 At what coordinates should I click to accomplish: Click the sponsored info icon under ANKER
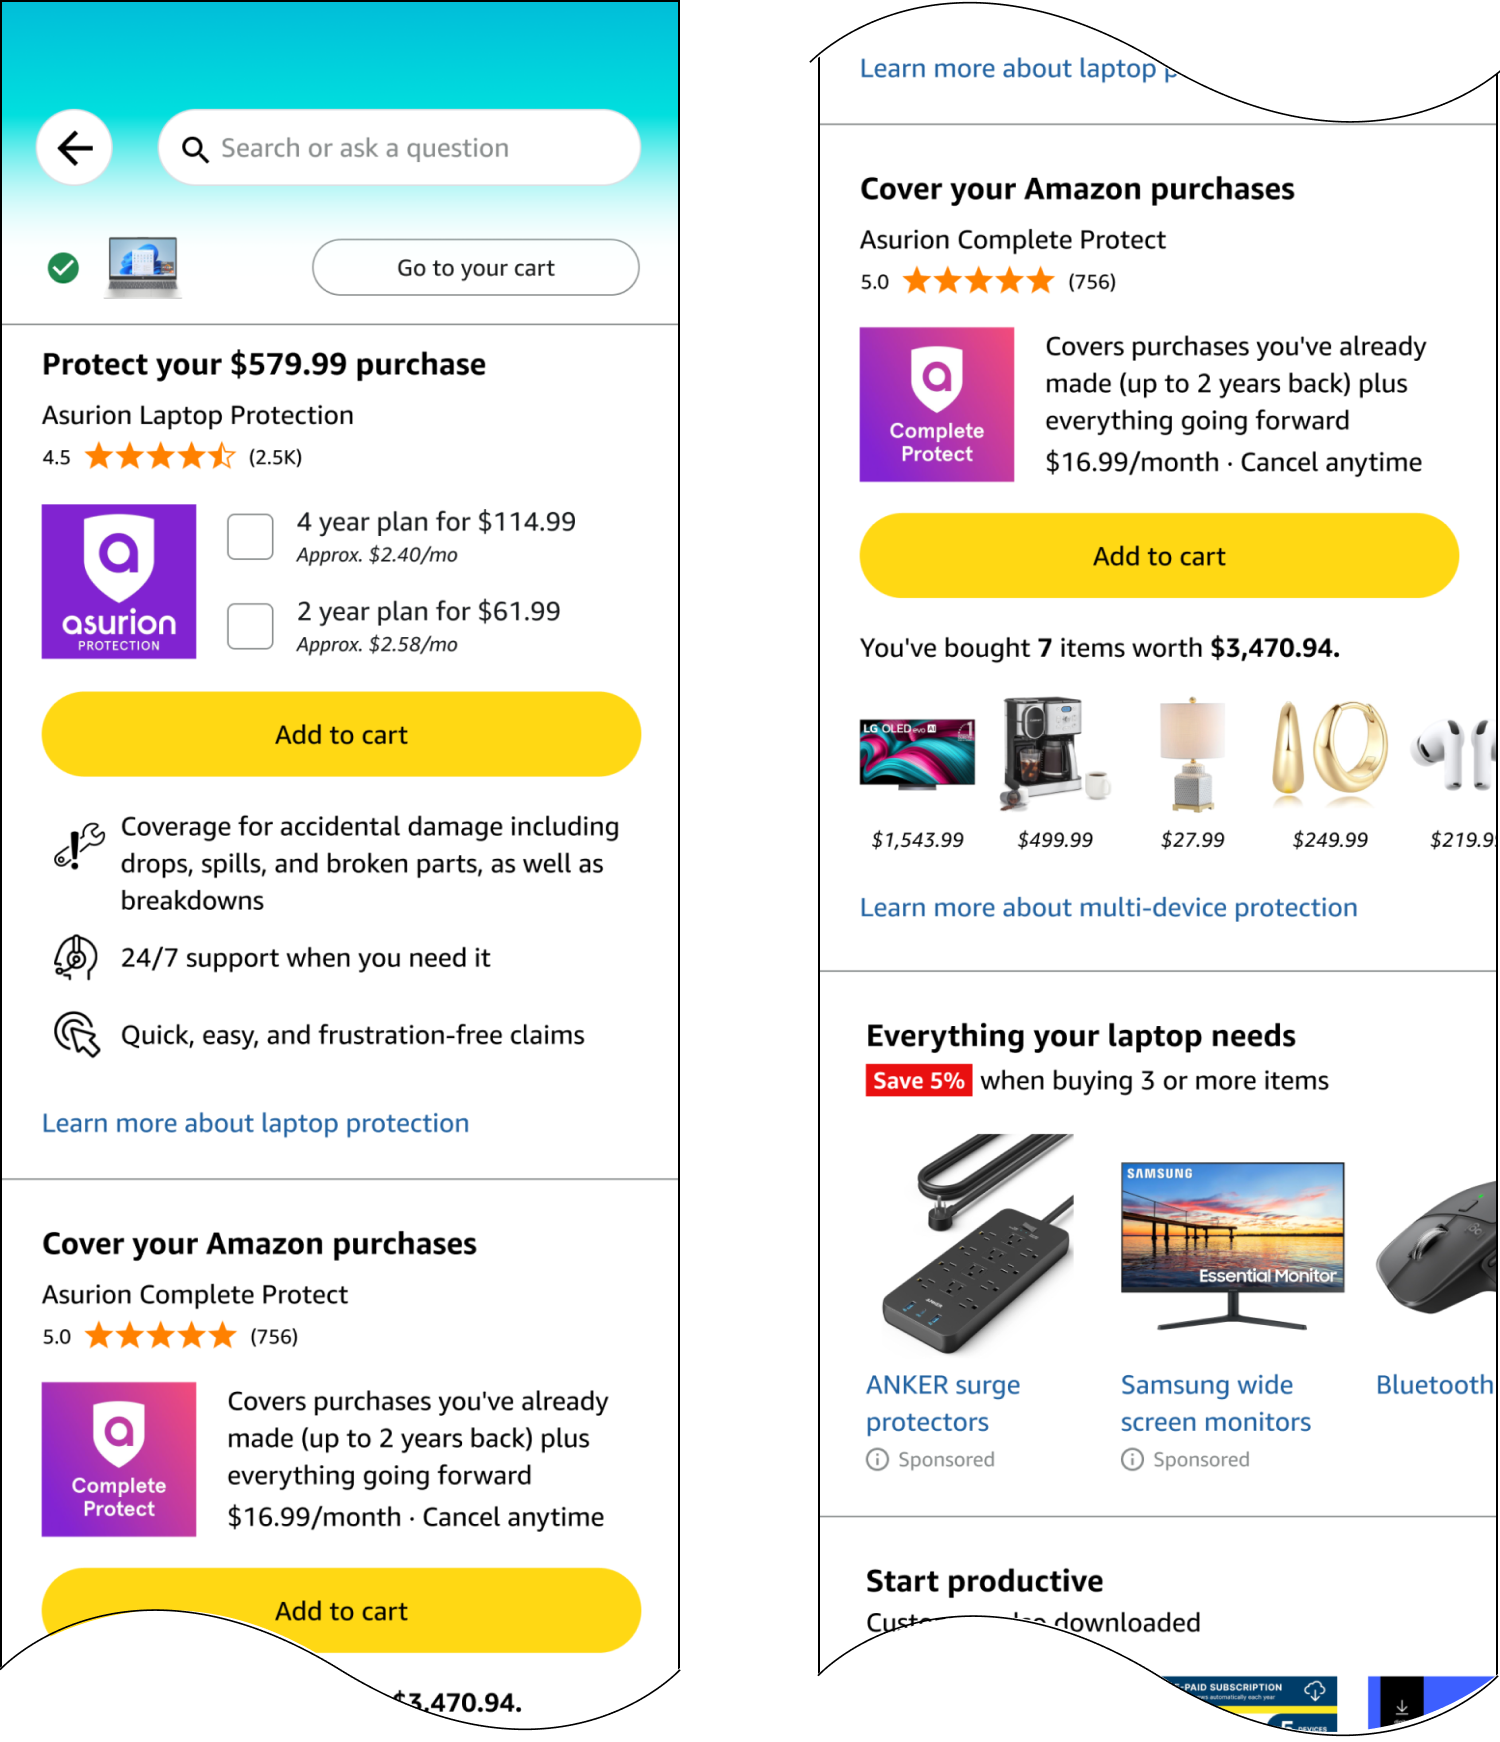tap(877, 1459)
